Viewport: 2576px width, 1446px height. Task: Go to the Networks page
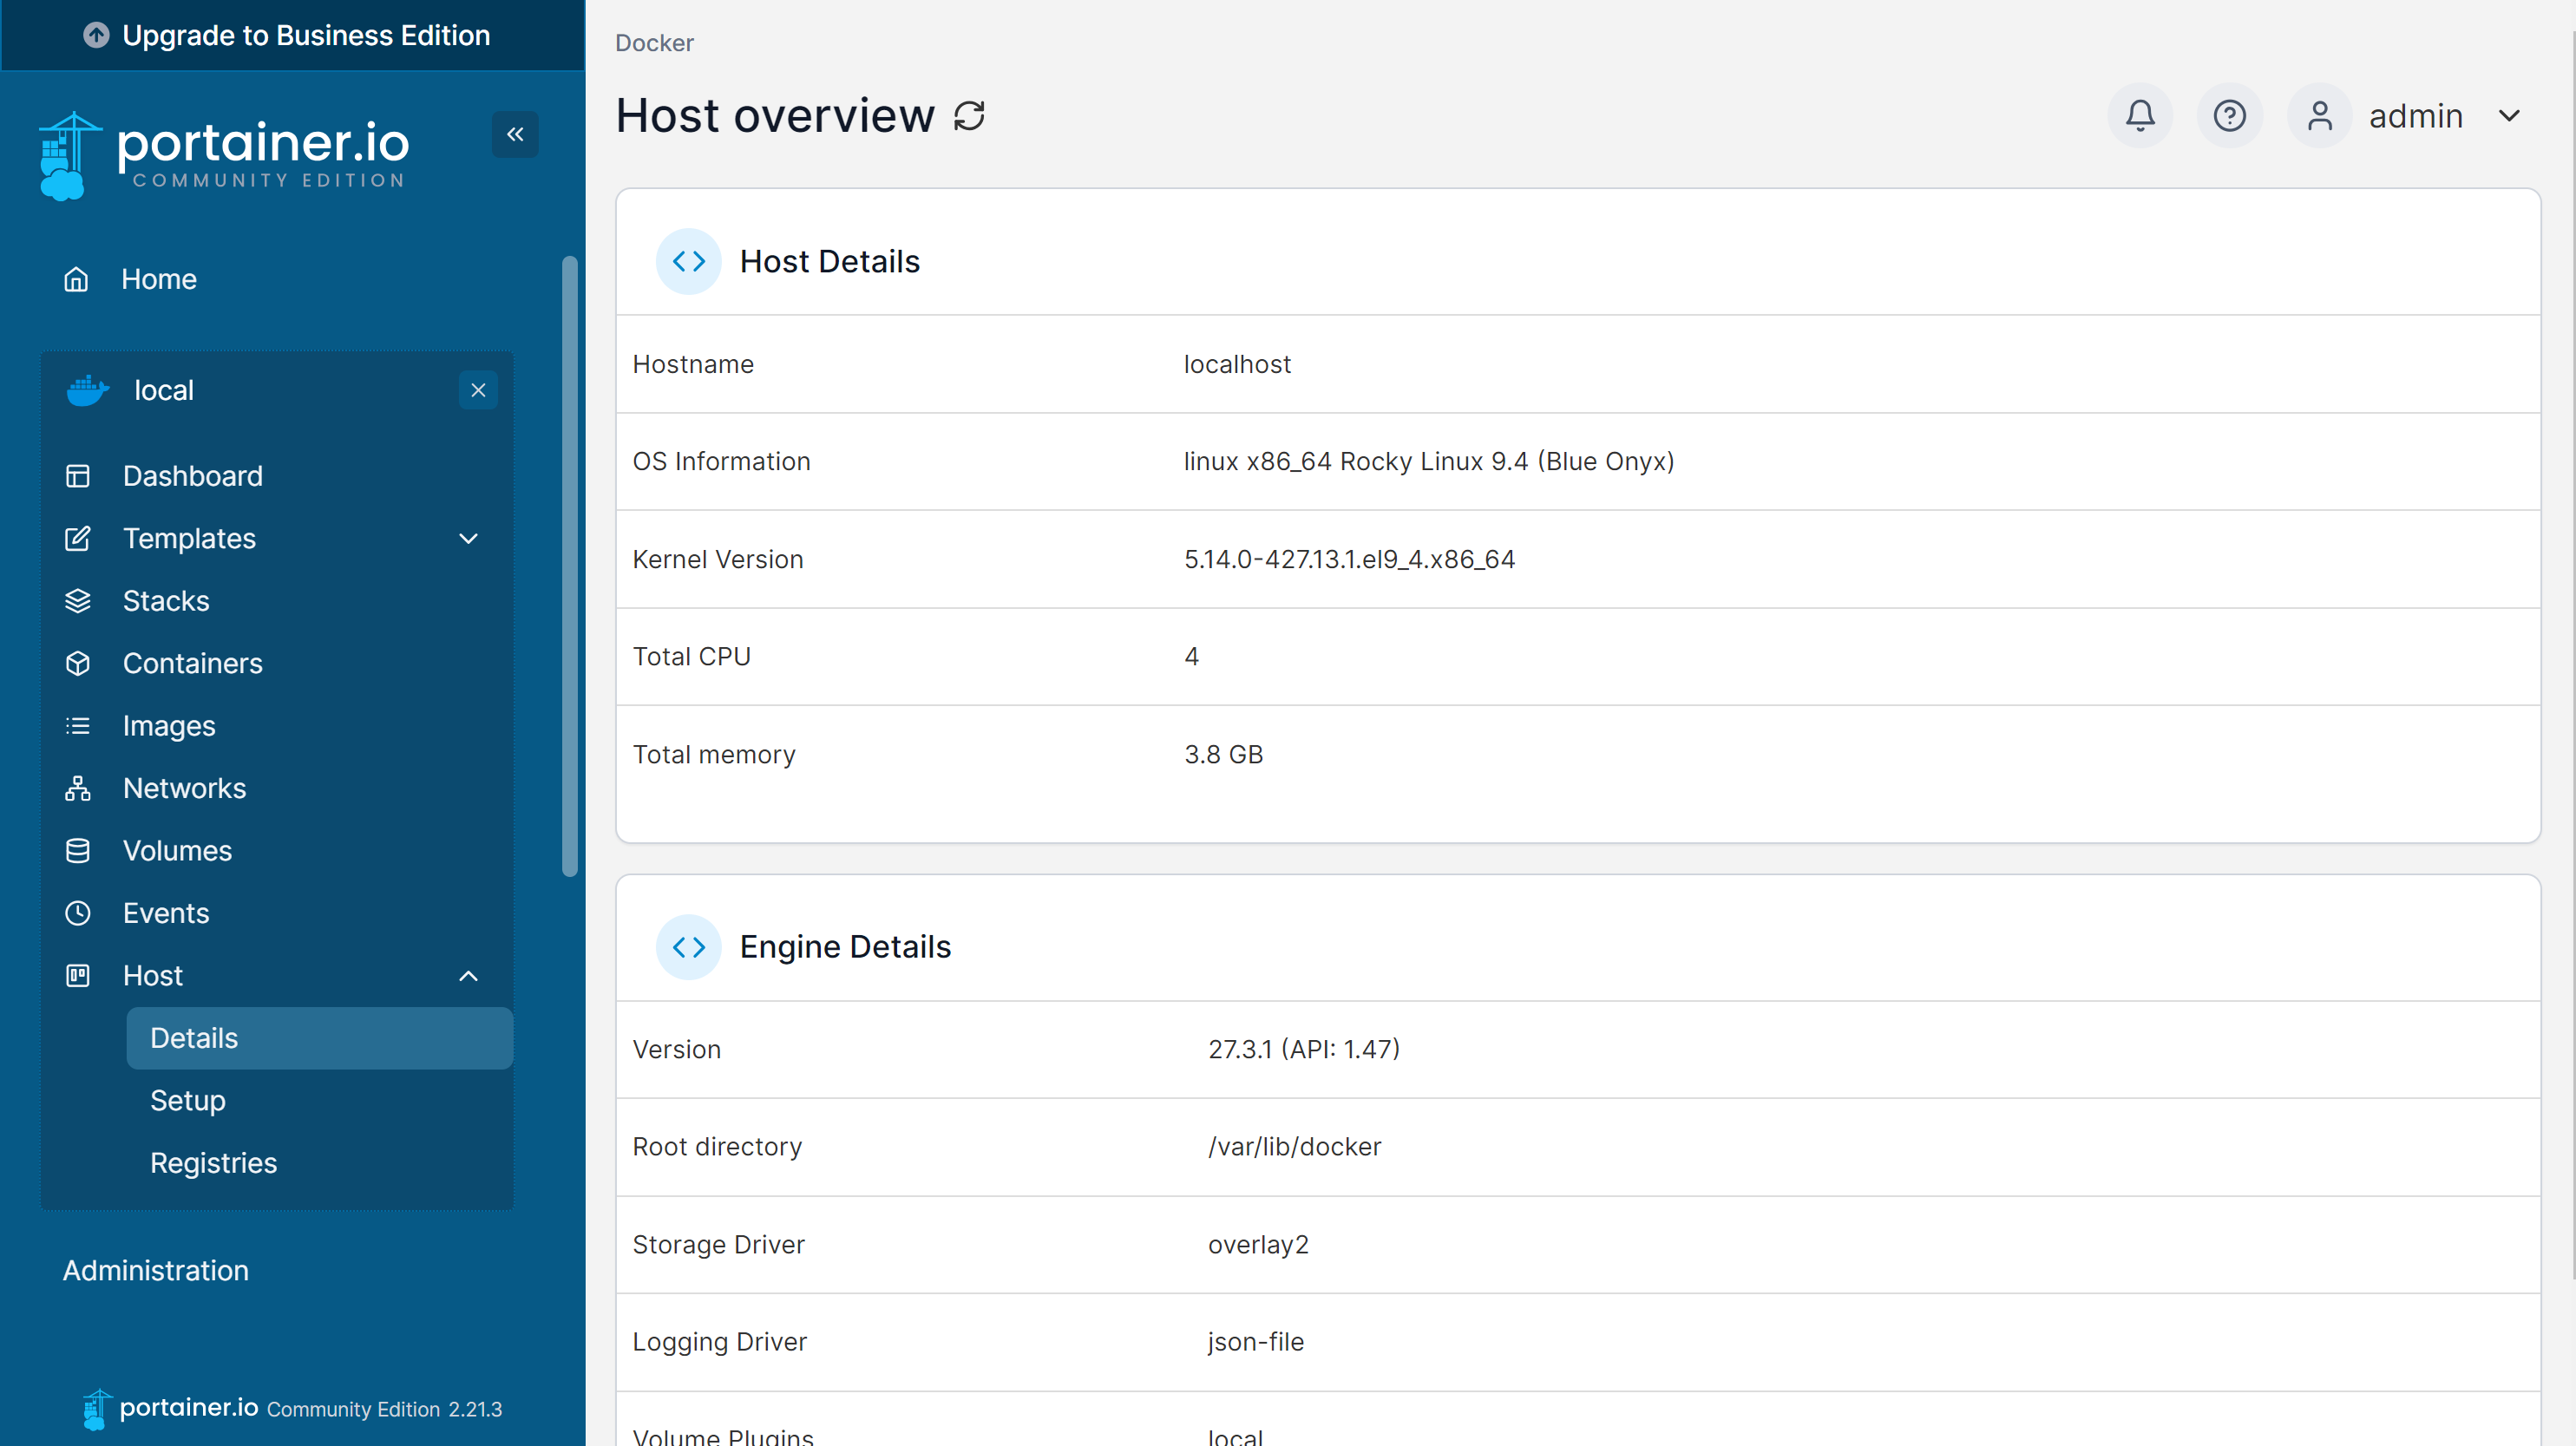tap(184, 788)
